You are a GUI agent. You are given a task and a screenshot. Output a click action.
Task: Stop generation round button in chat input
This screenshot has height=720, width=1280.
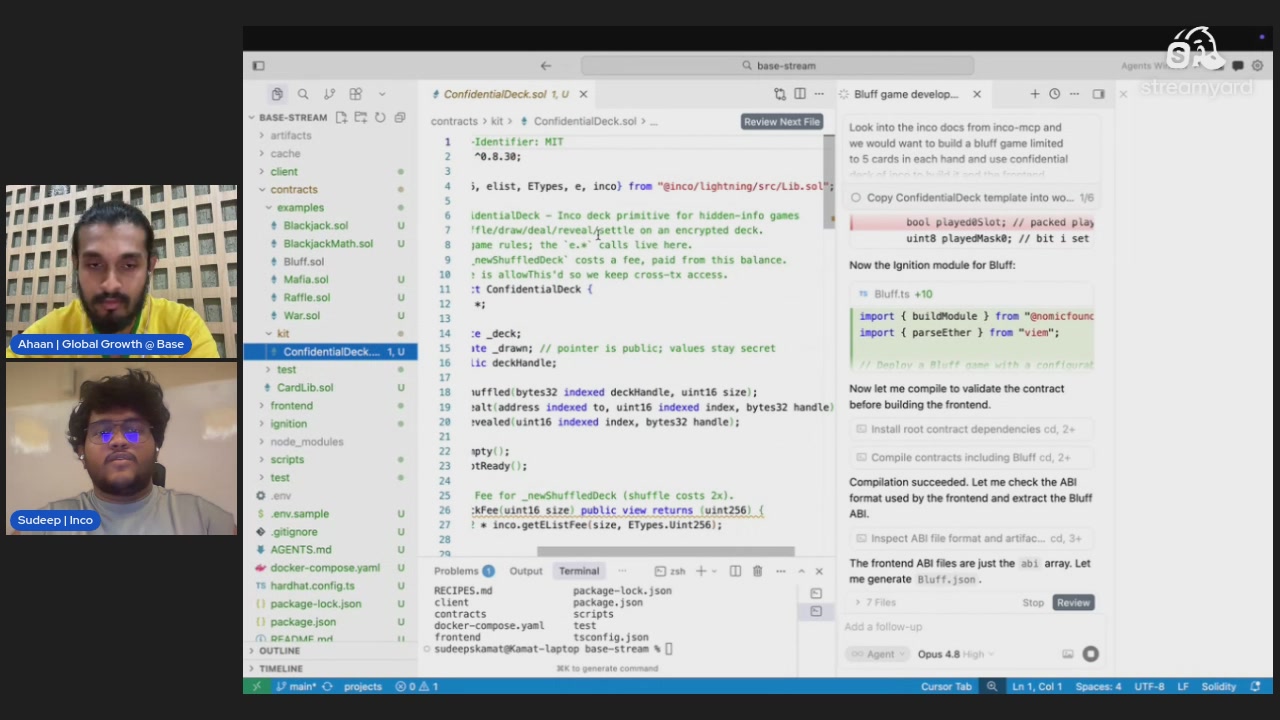point(1090,654)
